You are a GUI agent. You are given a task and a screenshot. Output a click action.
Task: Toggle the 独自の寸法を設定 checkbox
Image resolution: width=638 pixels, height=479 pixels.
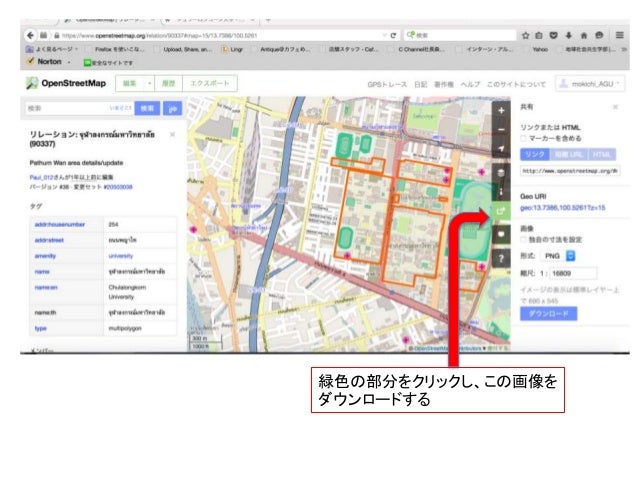point(524,239)
